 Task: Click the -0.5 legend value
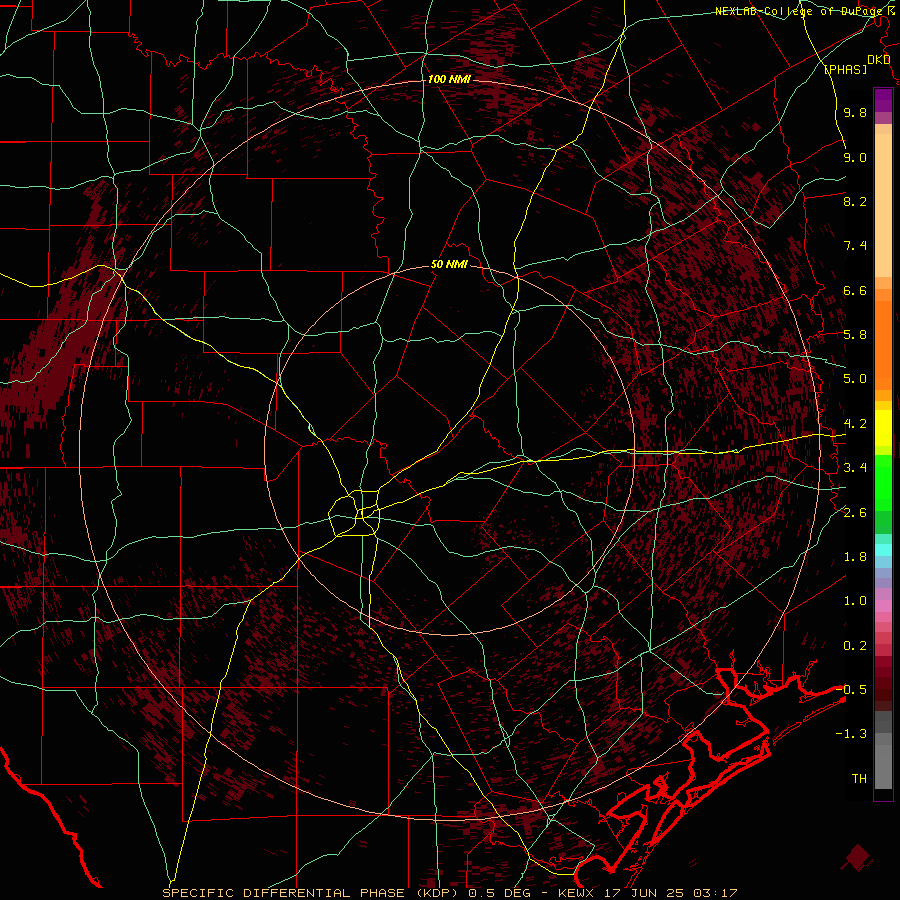point(851,689)
